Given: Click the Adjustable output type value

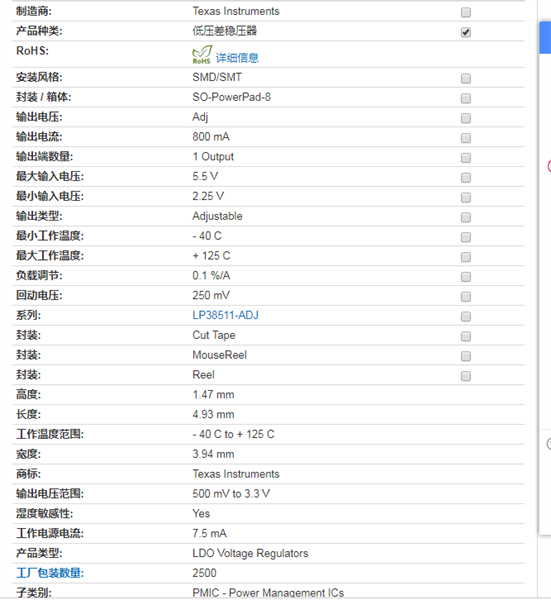Looking at the screenshot, I should pyautogui.click(x=217, y=216).
